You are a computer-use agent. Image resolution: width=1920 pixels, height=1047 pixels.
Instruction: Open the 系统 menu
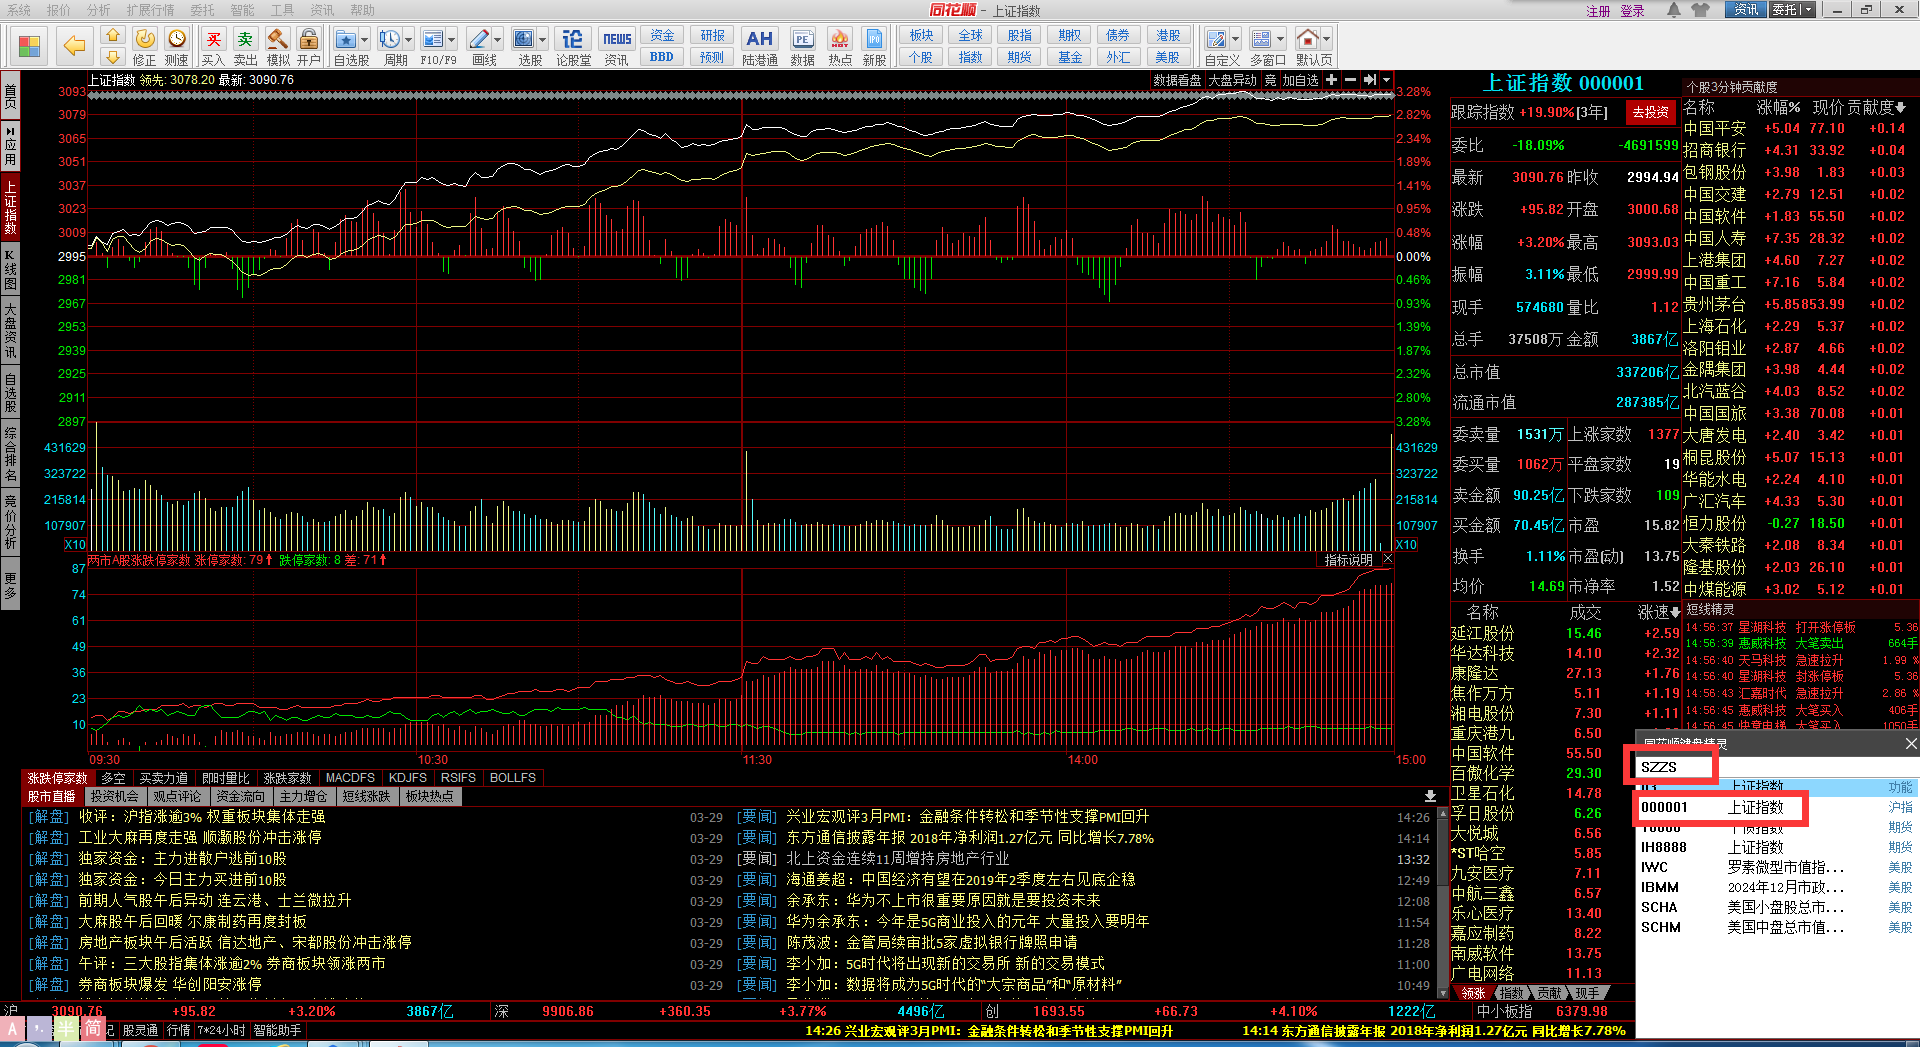[19, 10]
